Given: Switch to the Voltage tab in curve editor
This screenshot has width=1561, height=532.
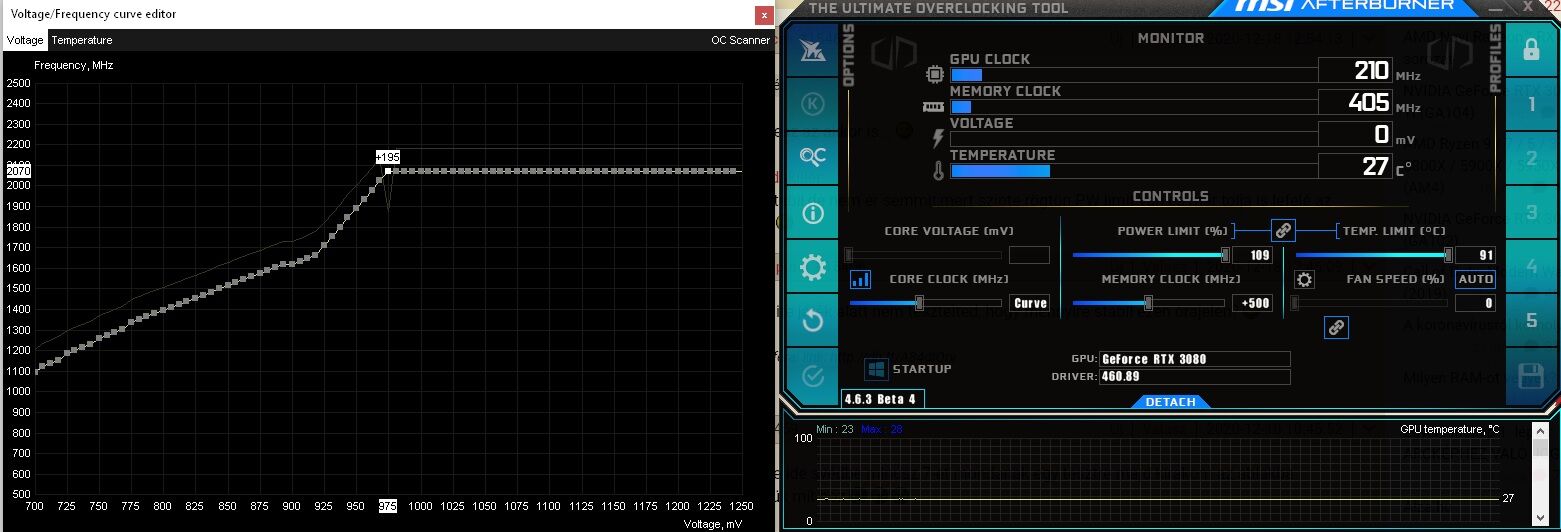Looking at the screenshot, I should click(25, 40).
